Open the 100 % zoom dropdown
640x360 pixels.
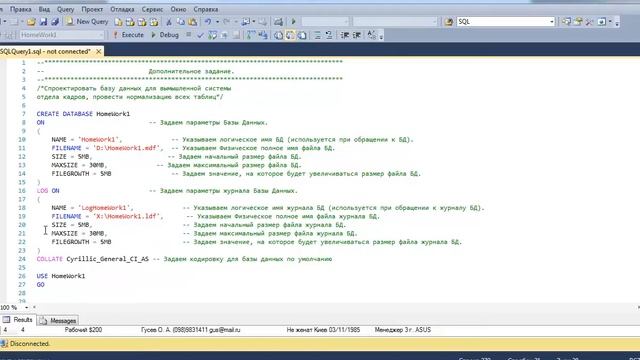[x=27, y=307]
